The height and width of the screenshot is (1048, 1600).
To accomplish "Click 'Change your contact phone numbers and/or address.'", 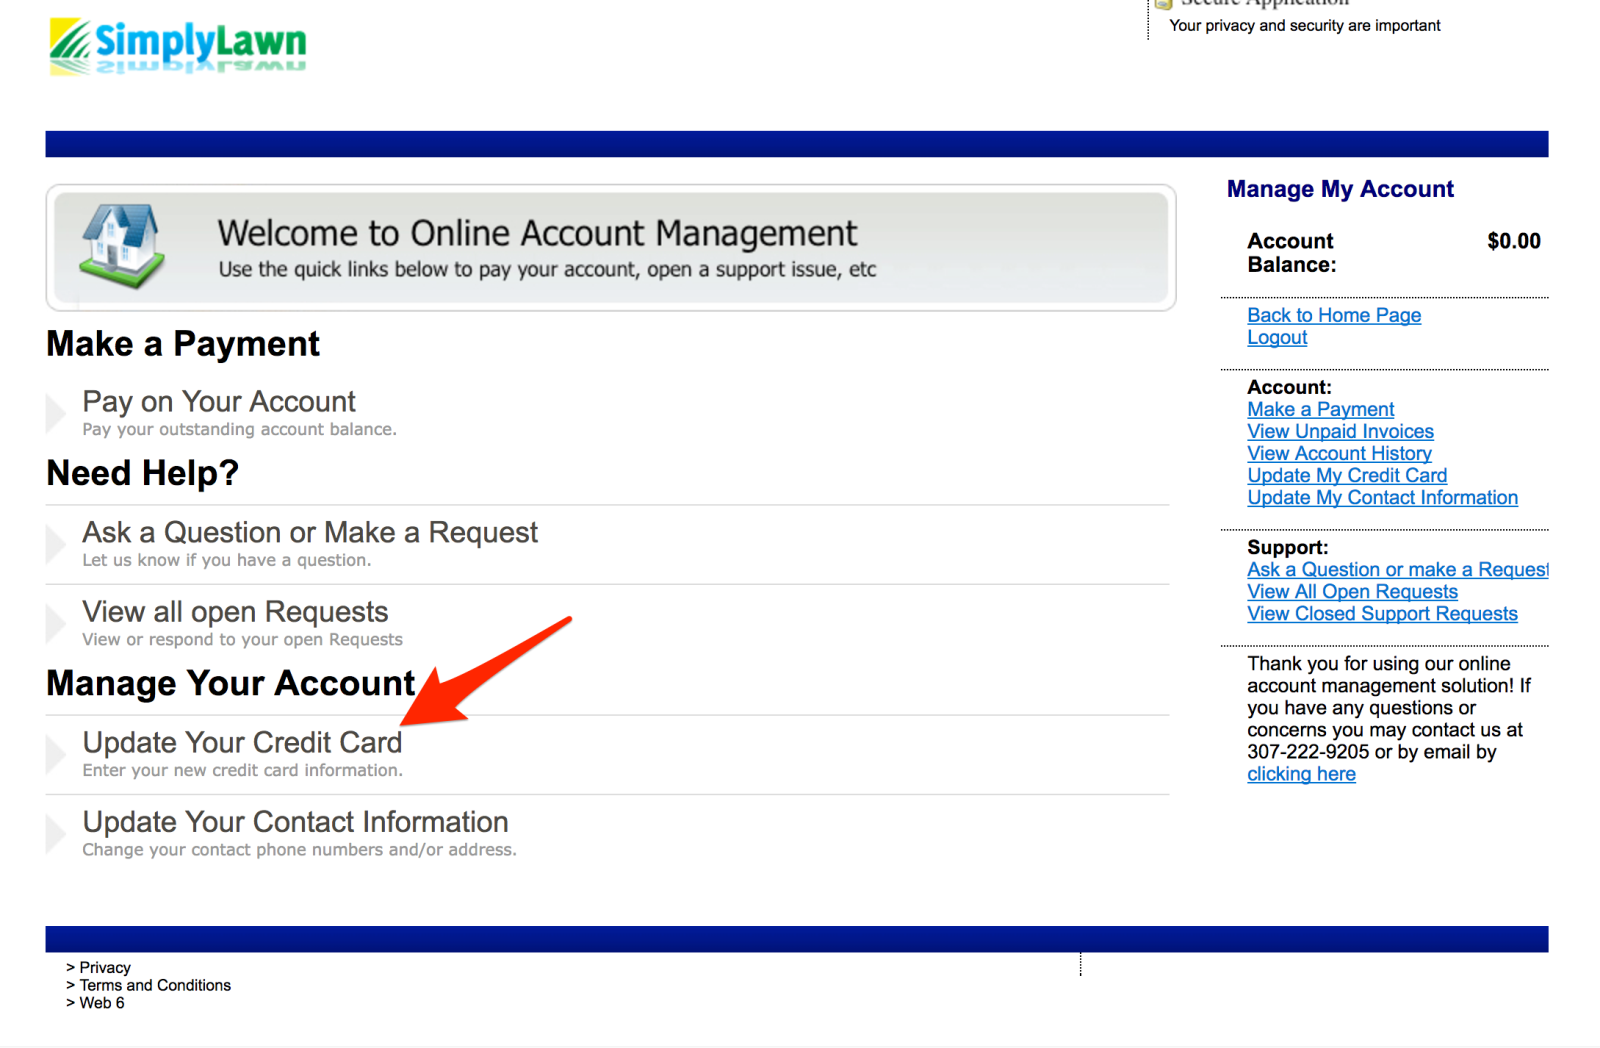I will pyautogui.click(x=299, y=849).
